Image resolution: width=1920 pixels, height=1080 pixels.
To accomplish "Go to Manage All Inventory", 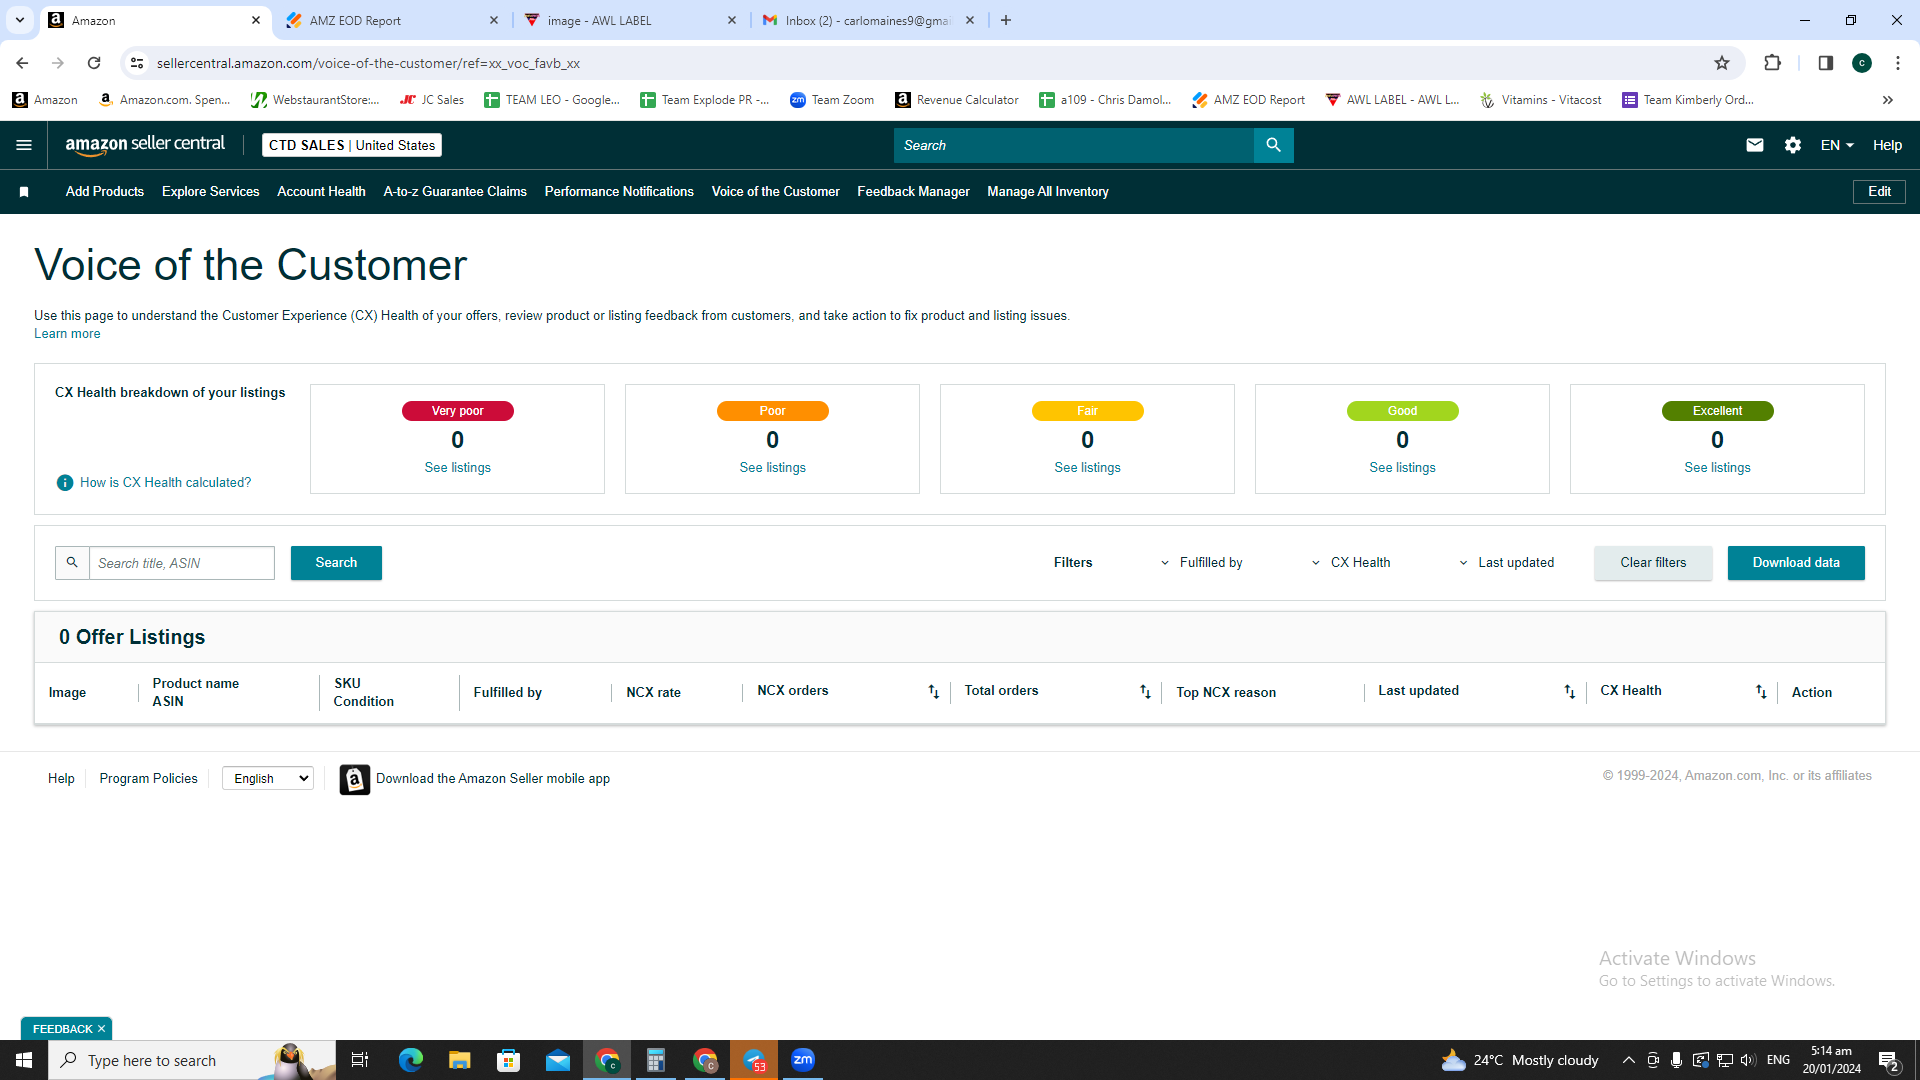I will 1048,192.
